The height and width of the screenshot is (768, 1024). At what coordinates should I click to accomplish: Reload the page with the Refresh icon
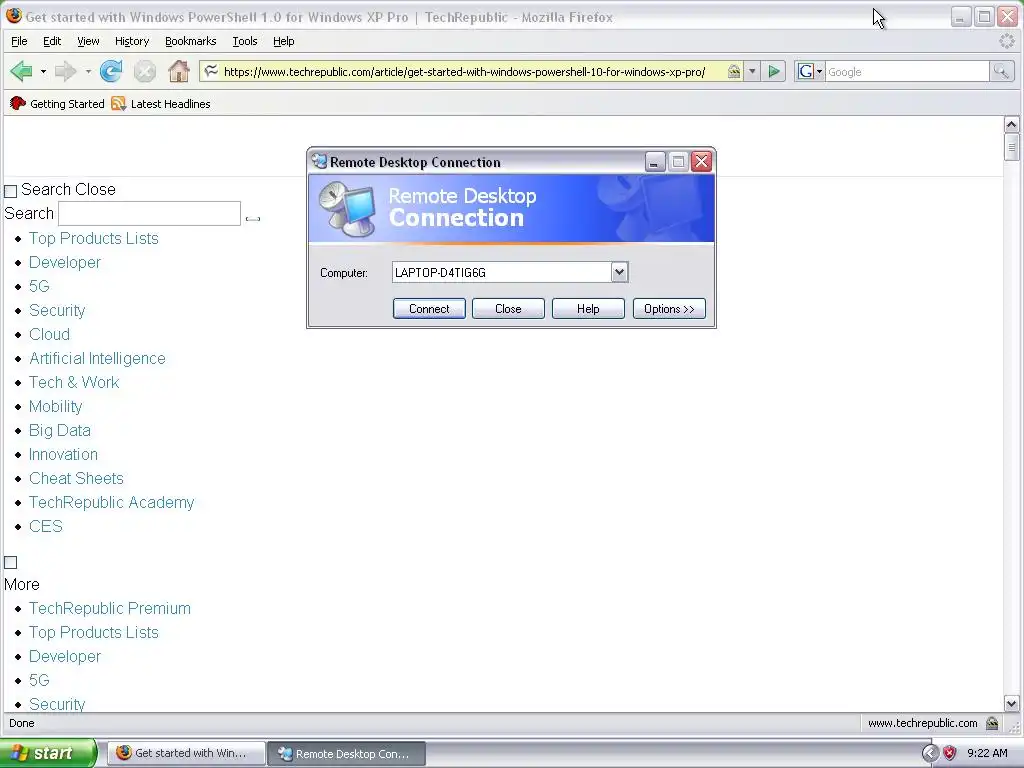pyautogui.click(x=111, y=71)
